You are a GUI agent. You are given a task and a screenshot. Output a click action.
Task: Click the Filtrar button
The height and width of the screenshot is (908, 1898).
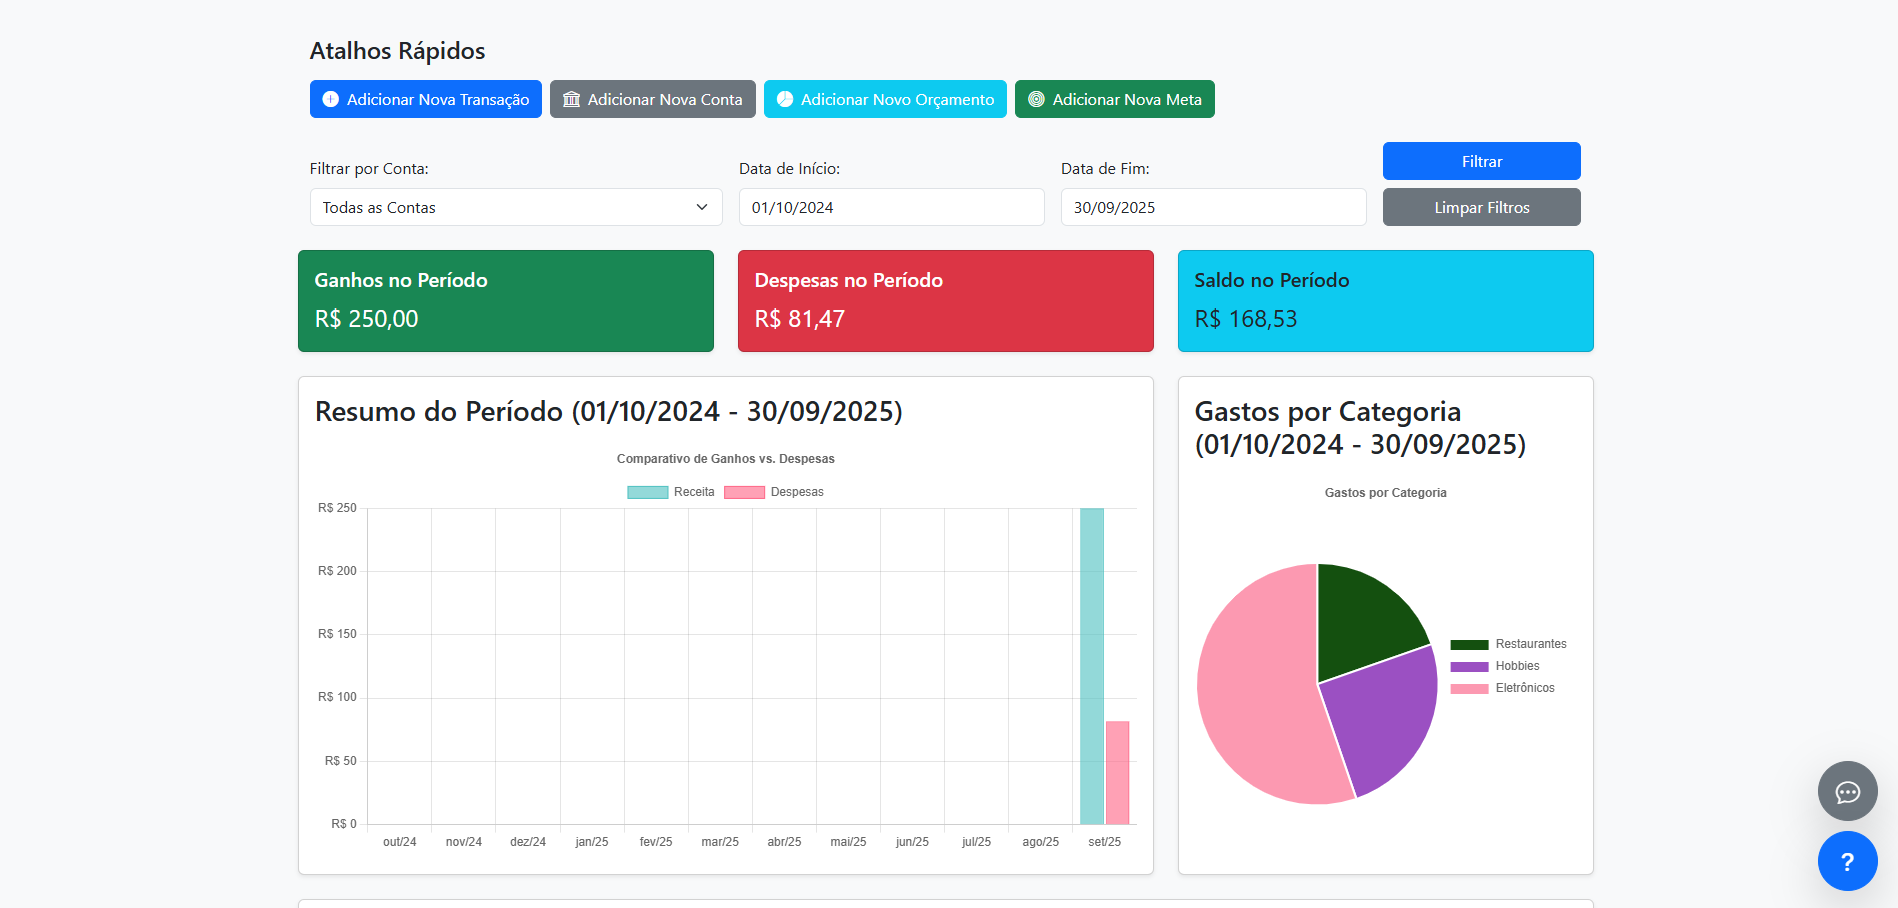1481,161
